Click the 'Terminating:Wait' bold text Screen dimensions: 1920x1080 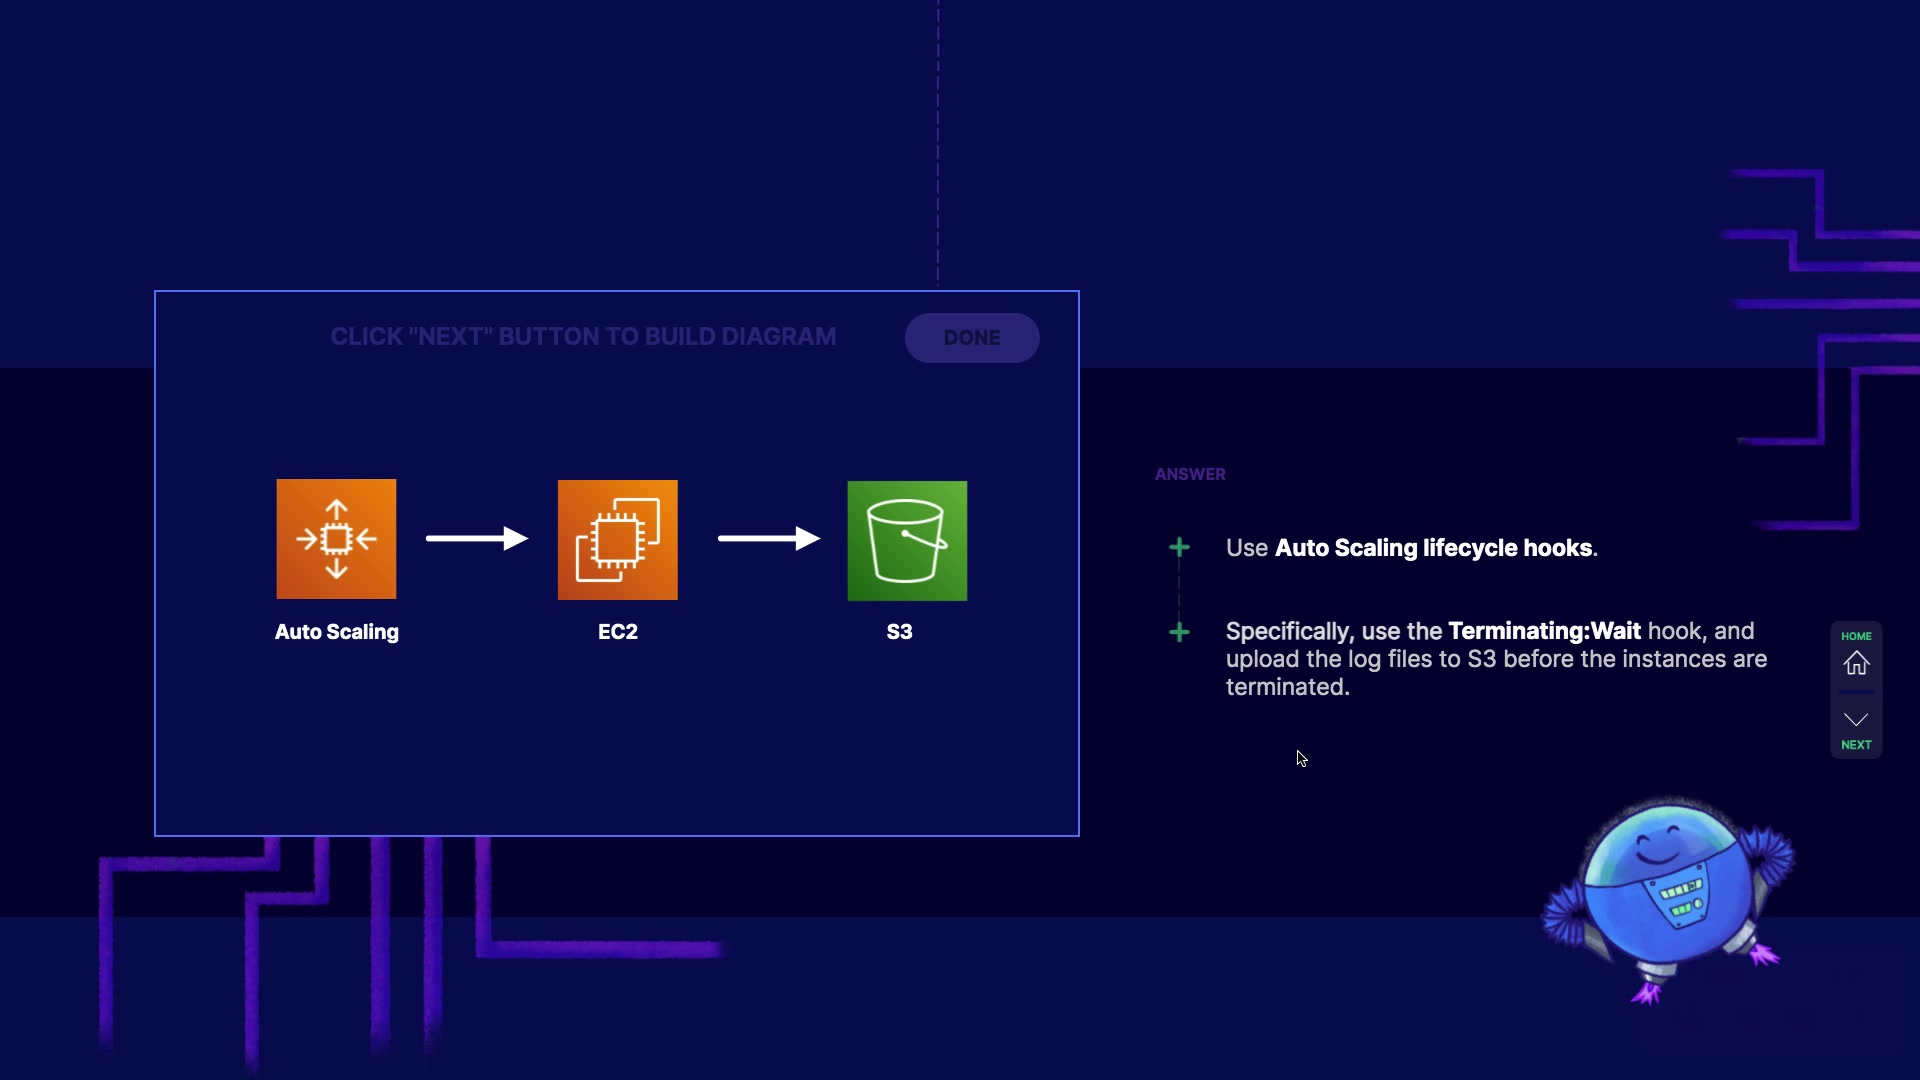[x=1544, y=631]
